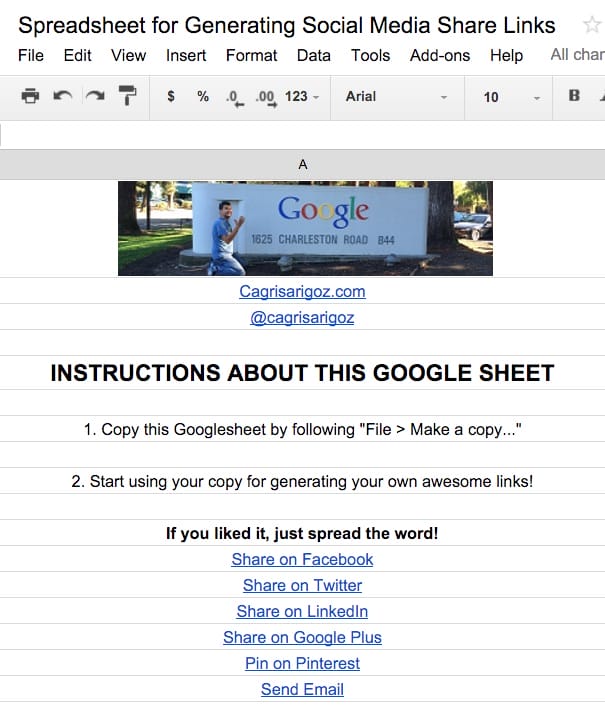Click the Print icon in toolbar
This screenshot has height=726, width=605.
(30, 96)
